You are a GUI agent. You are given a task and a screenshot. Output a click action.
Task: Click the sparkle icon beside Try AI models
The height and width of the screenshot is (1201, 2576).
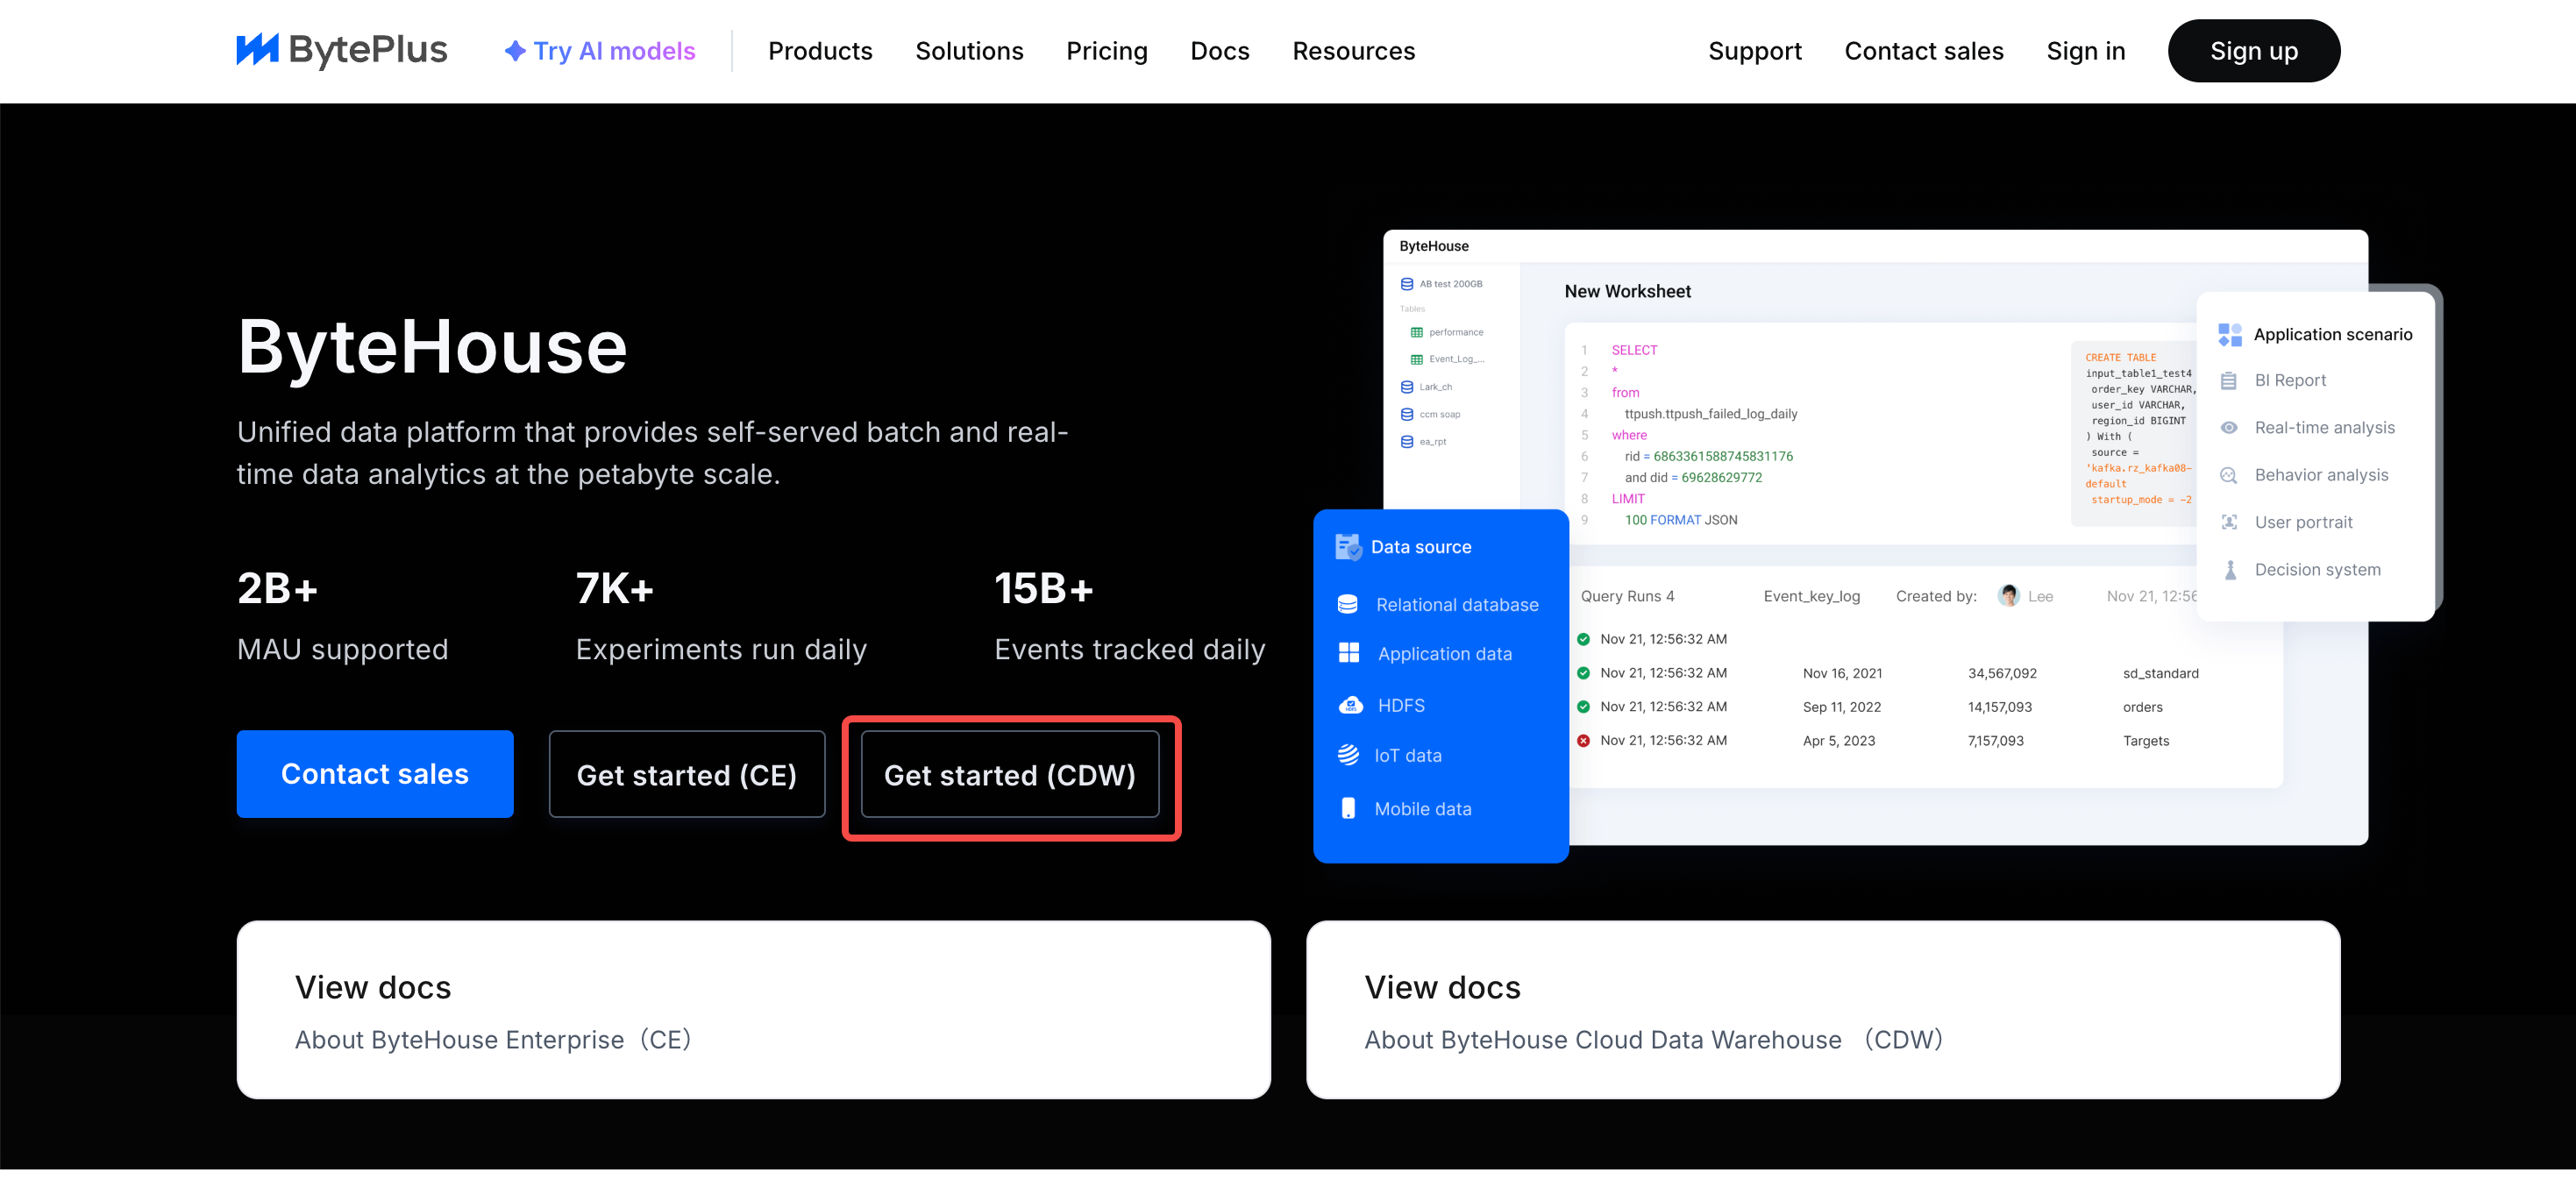point(514,51)
